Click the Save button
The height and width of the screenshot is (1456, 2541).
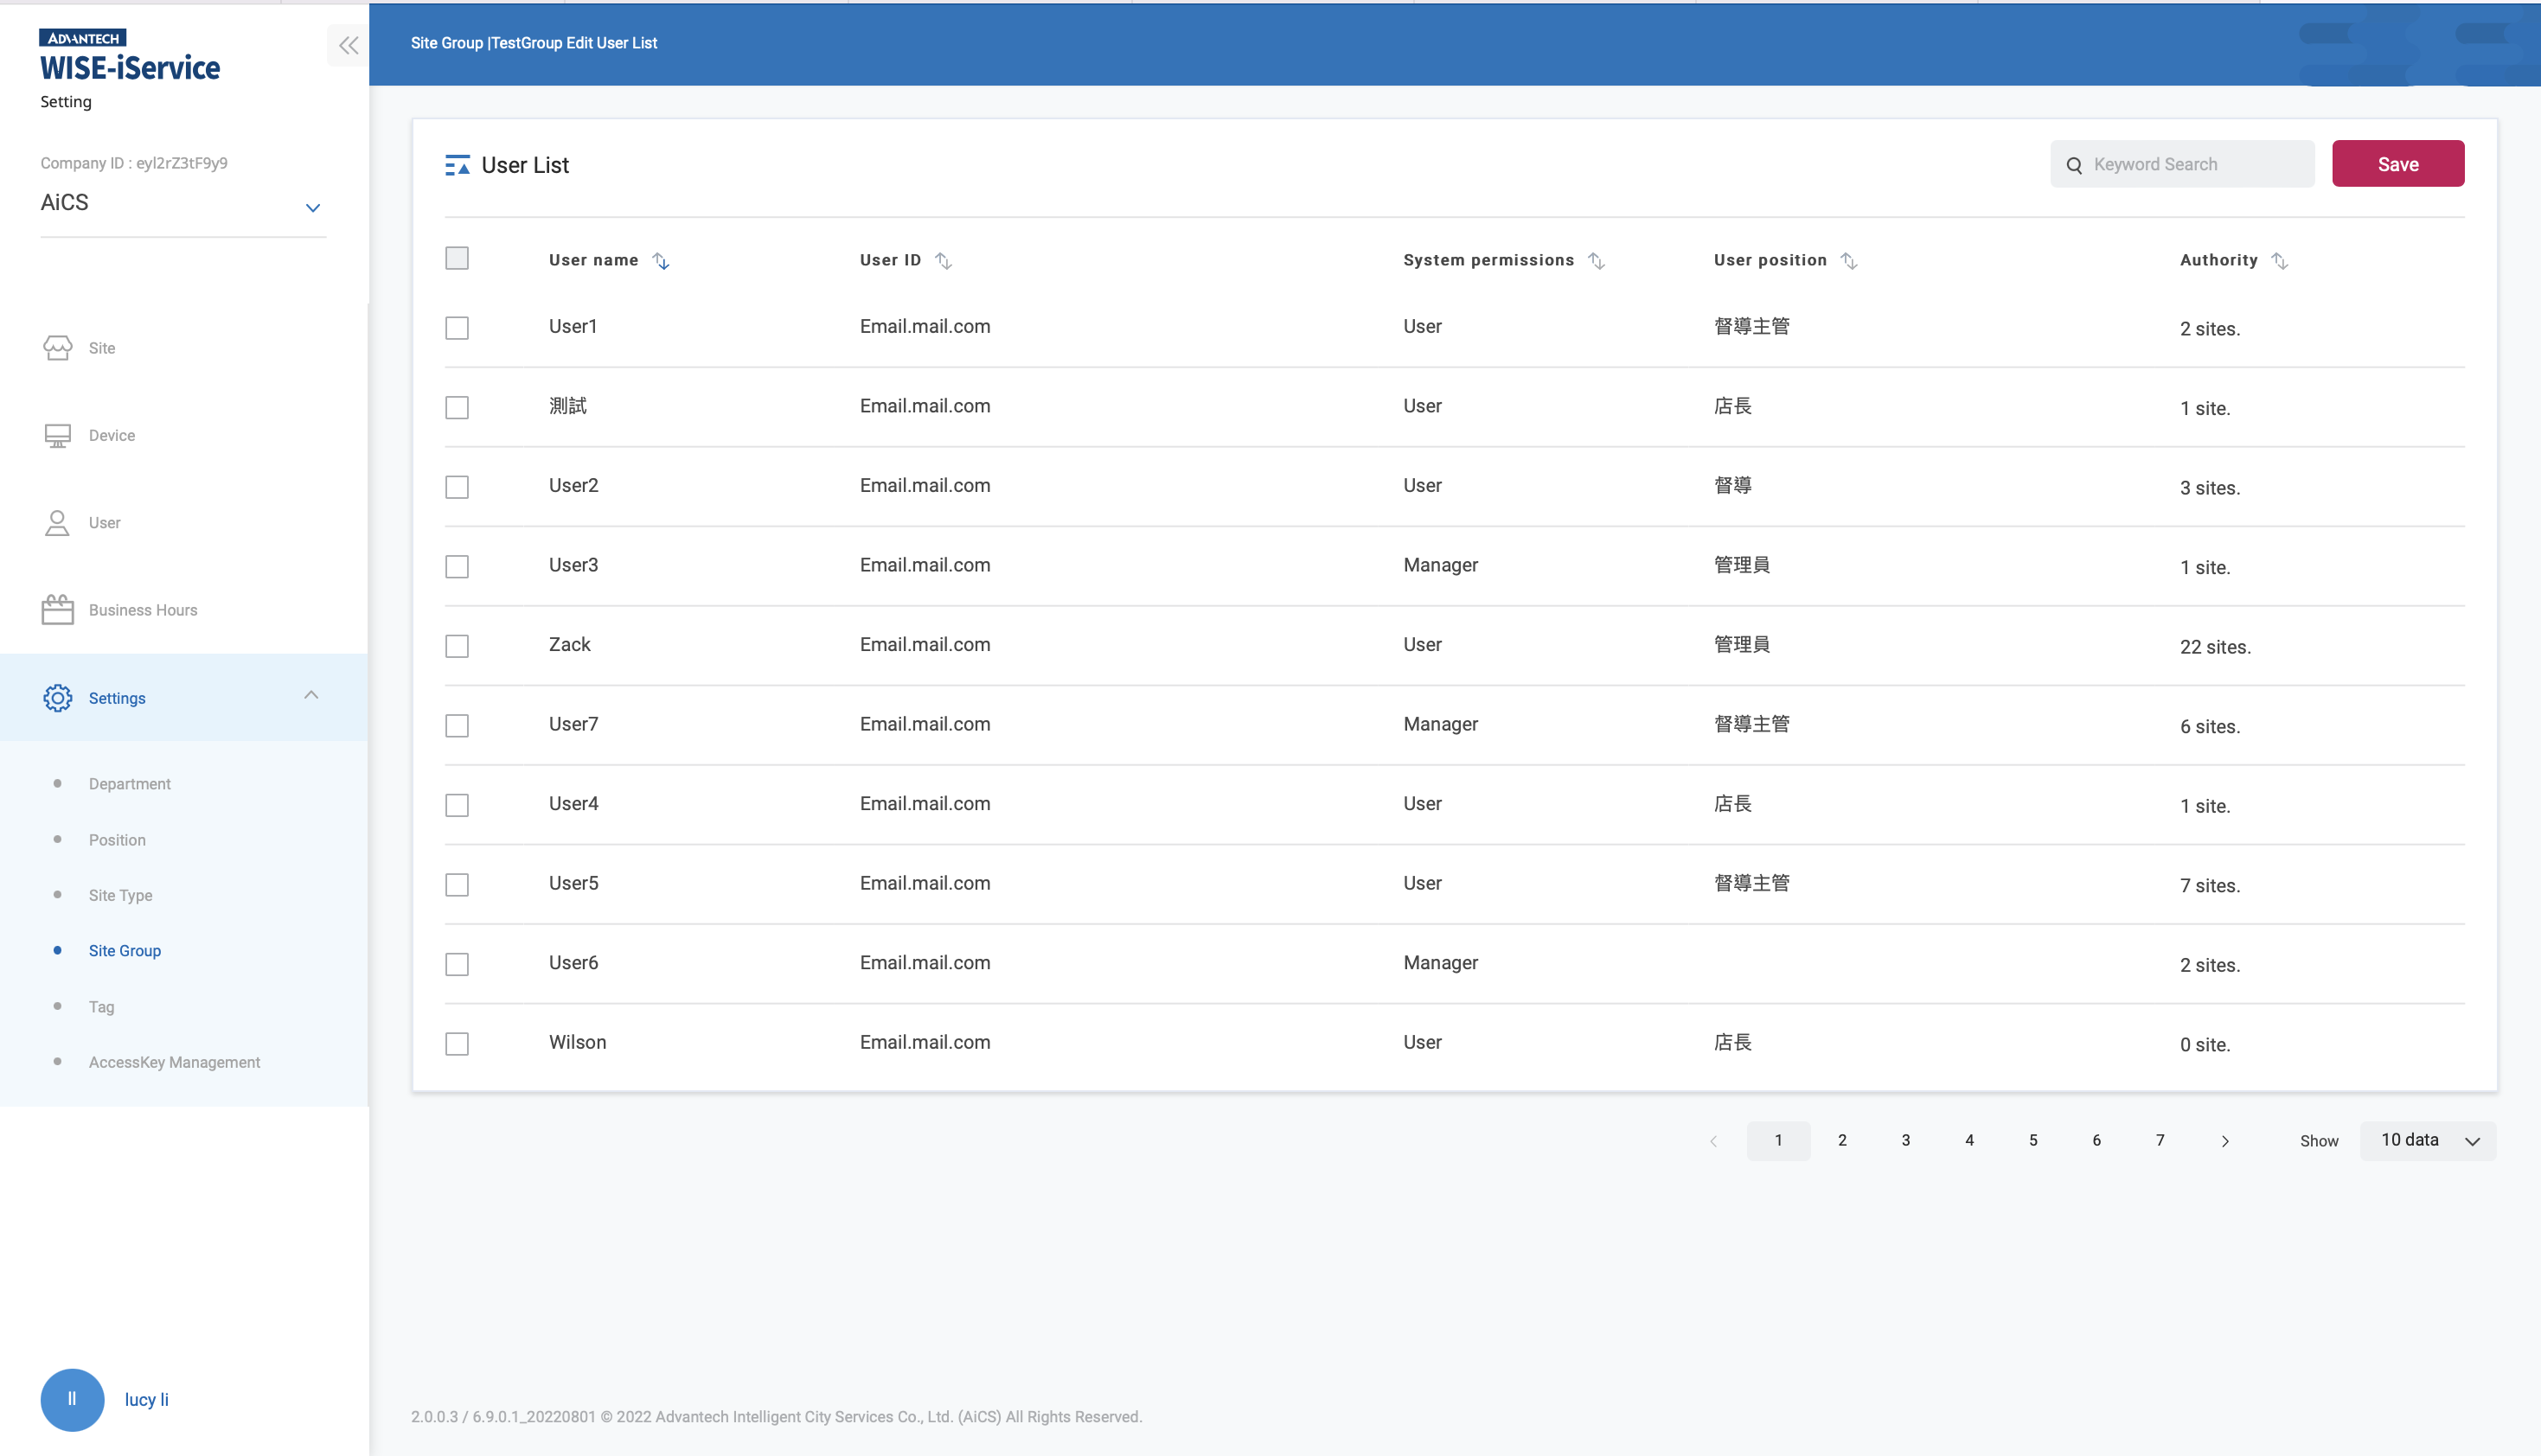click(2397, 163)
